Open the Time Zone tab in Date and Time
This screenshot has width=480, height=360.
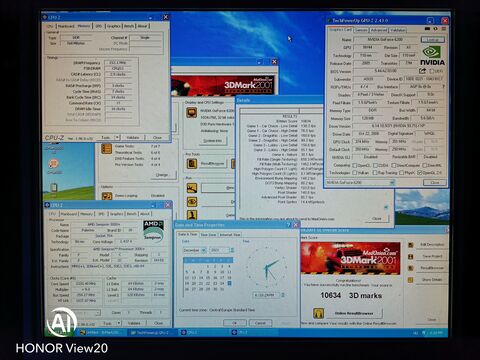pos(208,235)
